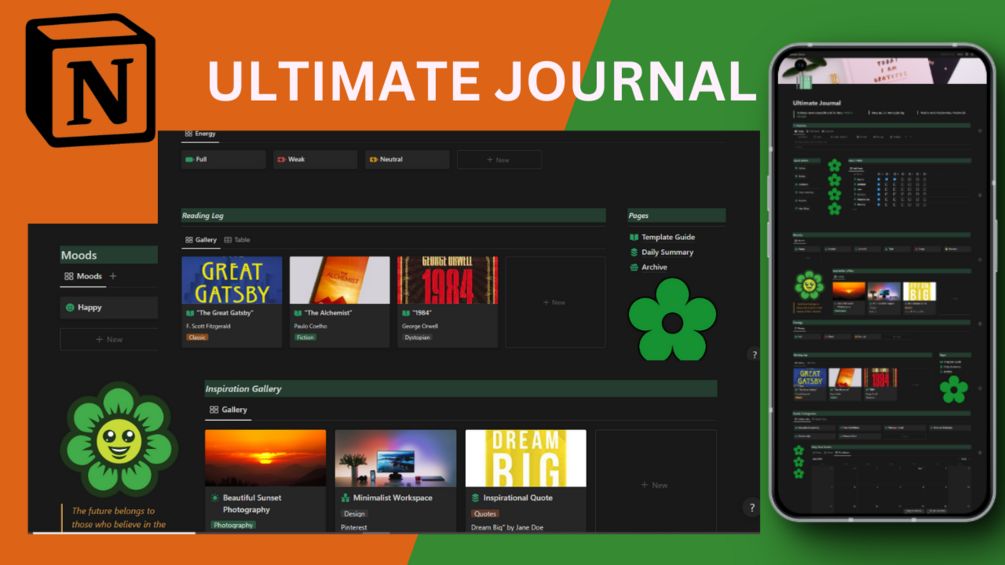
Task: Open the Template Guide page
Action: [x=668, y=237]
